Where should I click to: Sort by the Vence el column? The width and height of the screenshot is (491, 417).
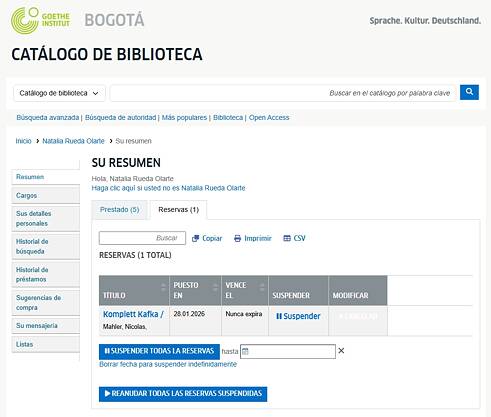pyautogui.click(x=245, y=290)
